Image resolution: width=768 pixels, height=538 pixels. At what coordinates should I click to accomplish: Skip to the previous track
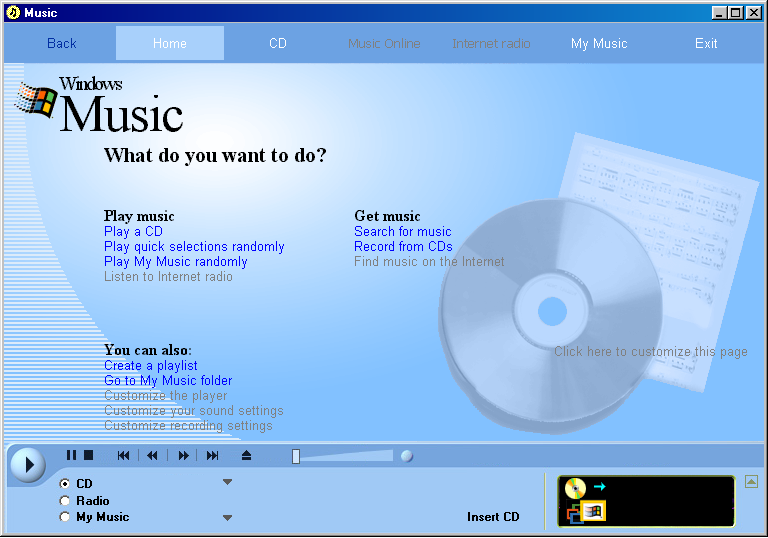click(x=123, y=456)
